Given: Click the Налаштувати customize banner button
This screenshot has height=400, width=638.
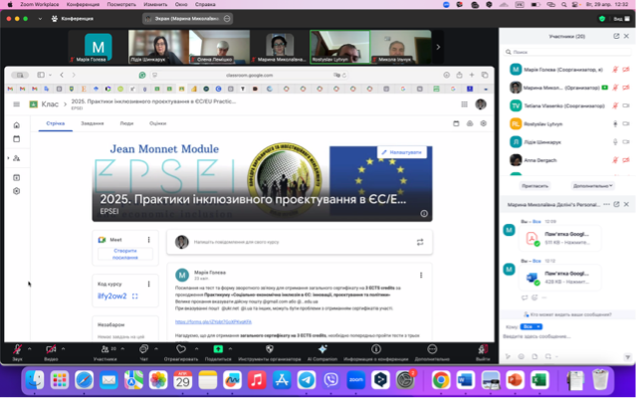Looking at the screenshot, I should 402,152.
